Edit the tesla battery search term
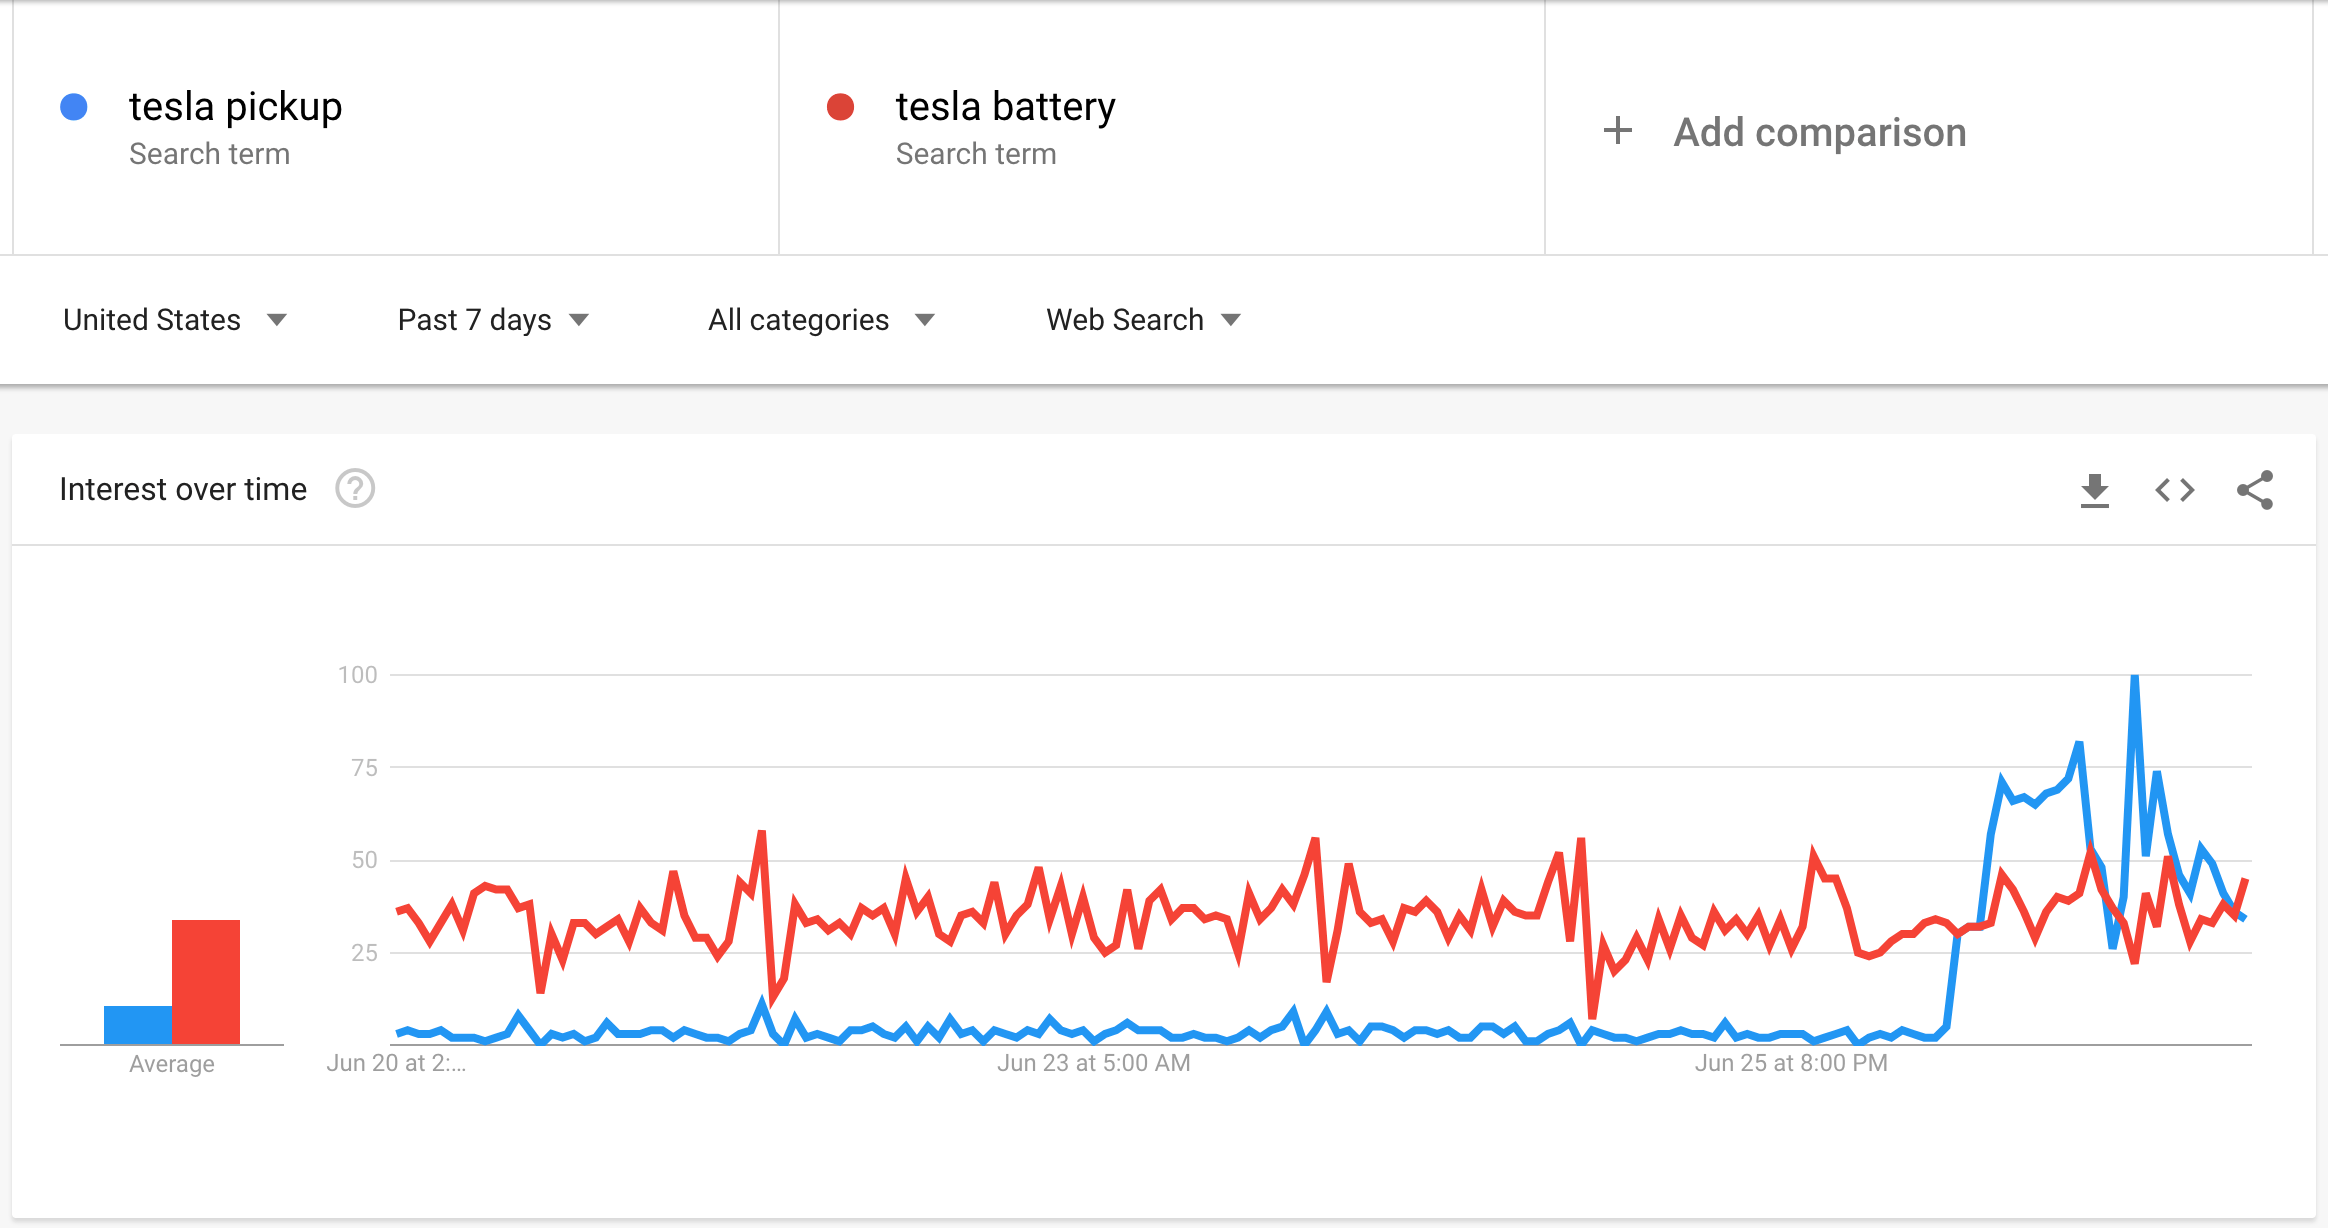 (x=1005, y=107)
